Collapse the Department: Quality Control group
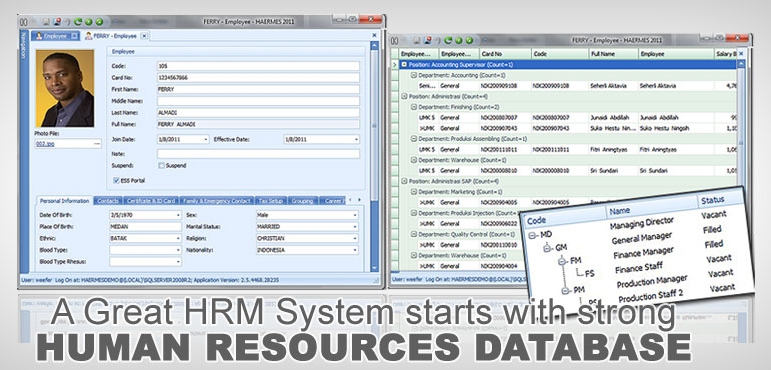This screenshot has width=771, height=370. click(414, 234)
